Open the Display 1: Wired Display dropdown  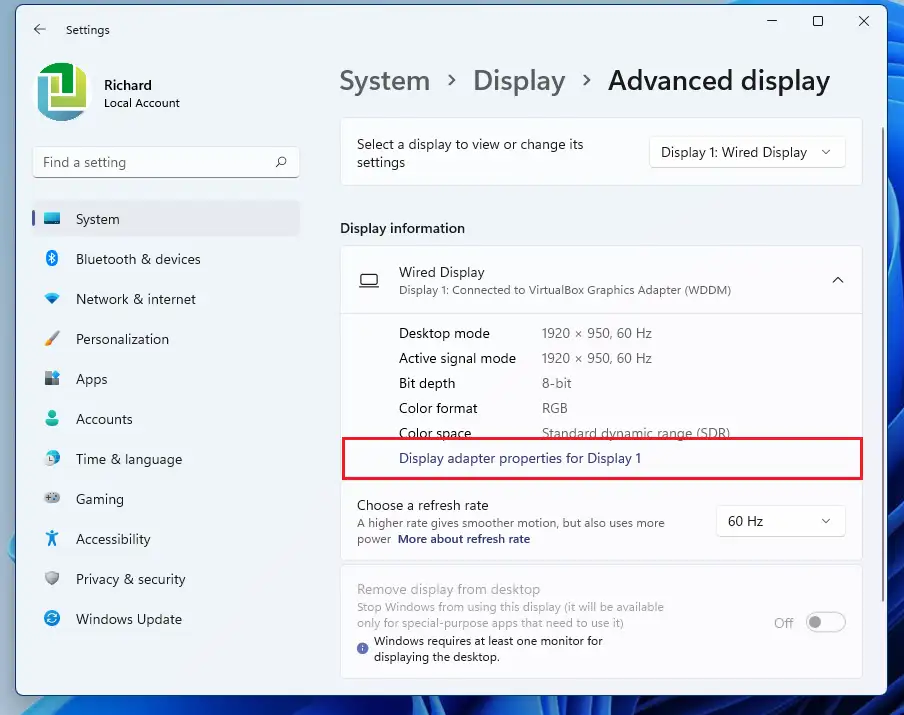747,152
